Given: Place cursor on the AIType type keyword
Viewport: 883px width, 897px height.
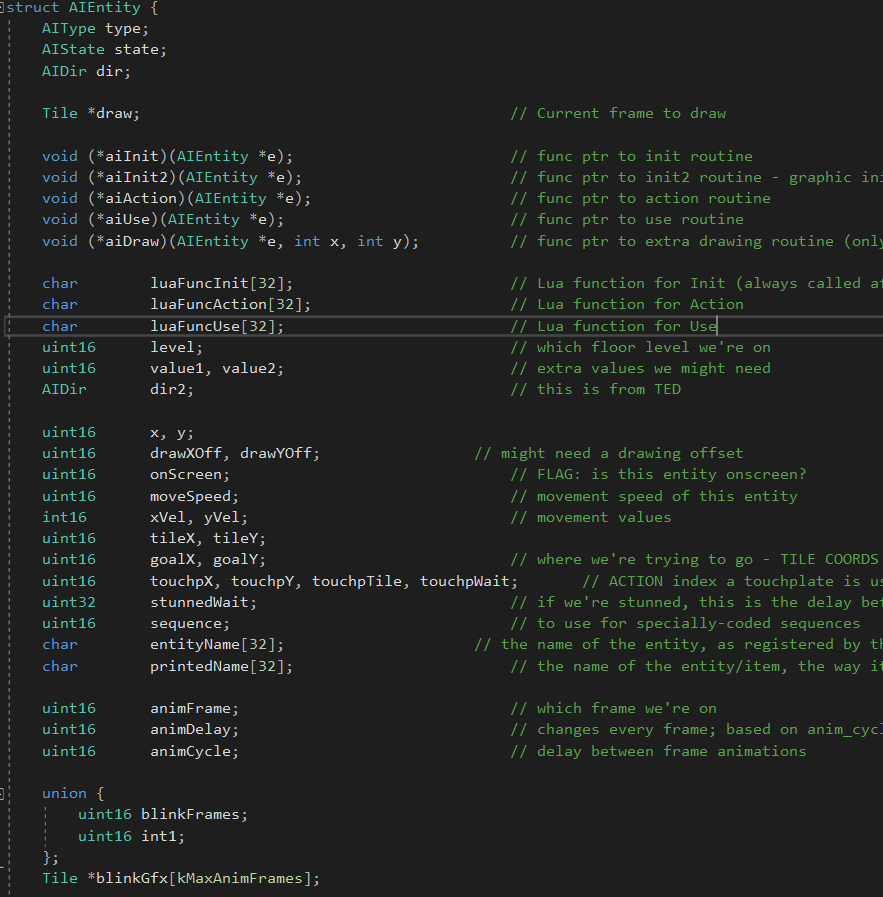Looking at the screenshot, I should click(x=69, y=29).
